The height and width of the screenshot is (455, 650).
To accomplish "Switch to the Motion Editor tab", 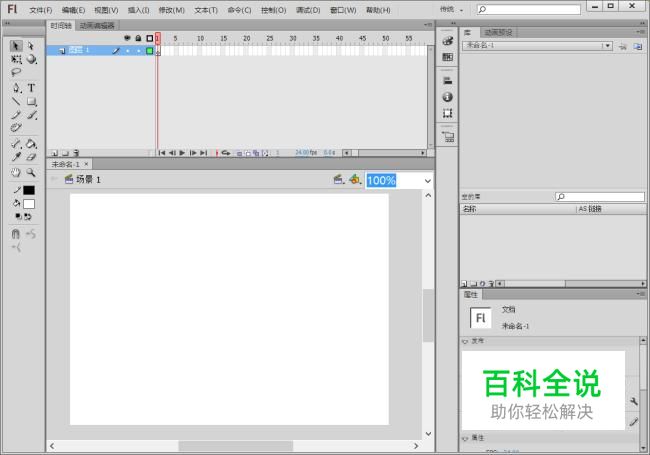I will 97,26.
